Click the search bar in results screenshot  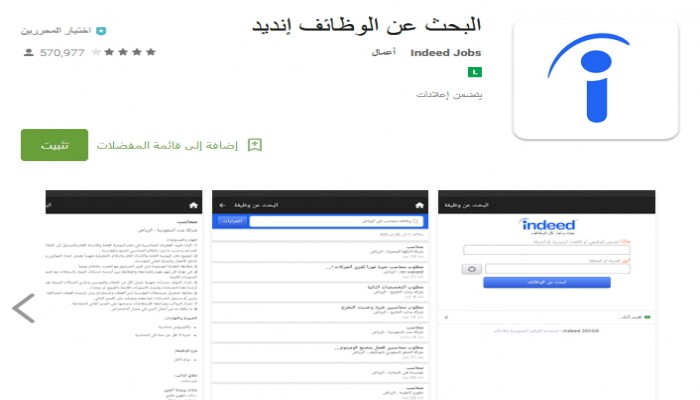tap(336, 221)
